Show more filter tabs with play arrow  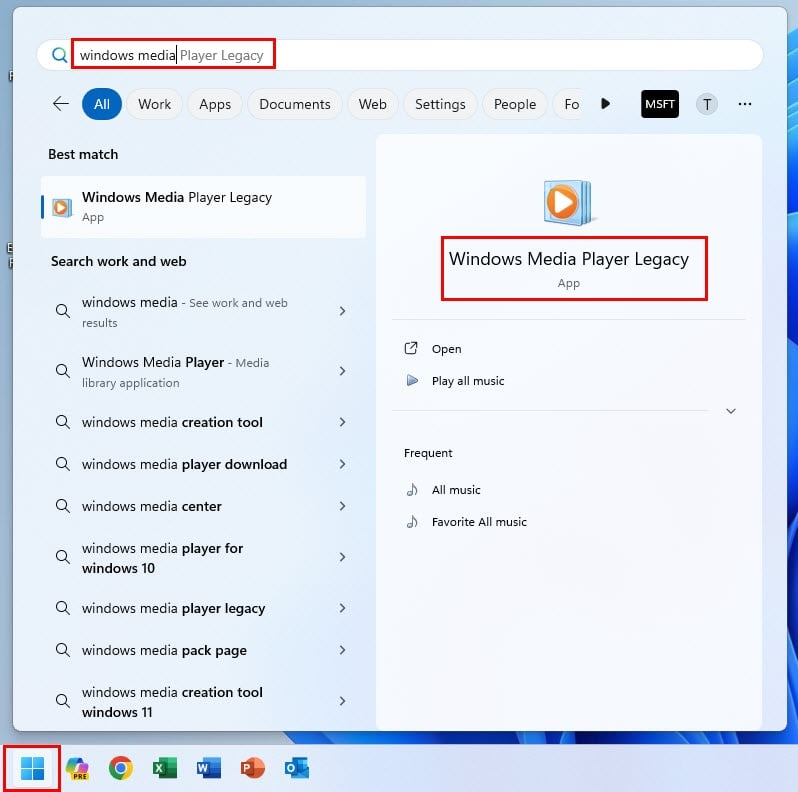click(605, 104)
